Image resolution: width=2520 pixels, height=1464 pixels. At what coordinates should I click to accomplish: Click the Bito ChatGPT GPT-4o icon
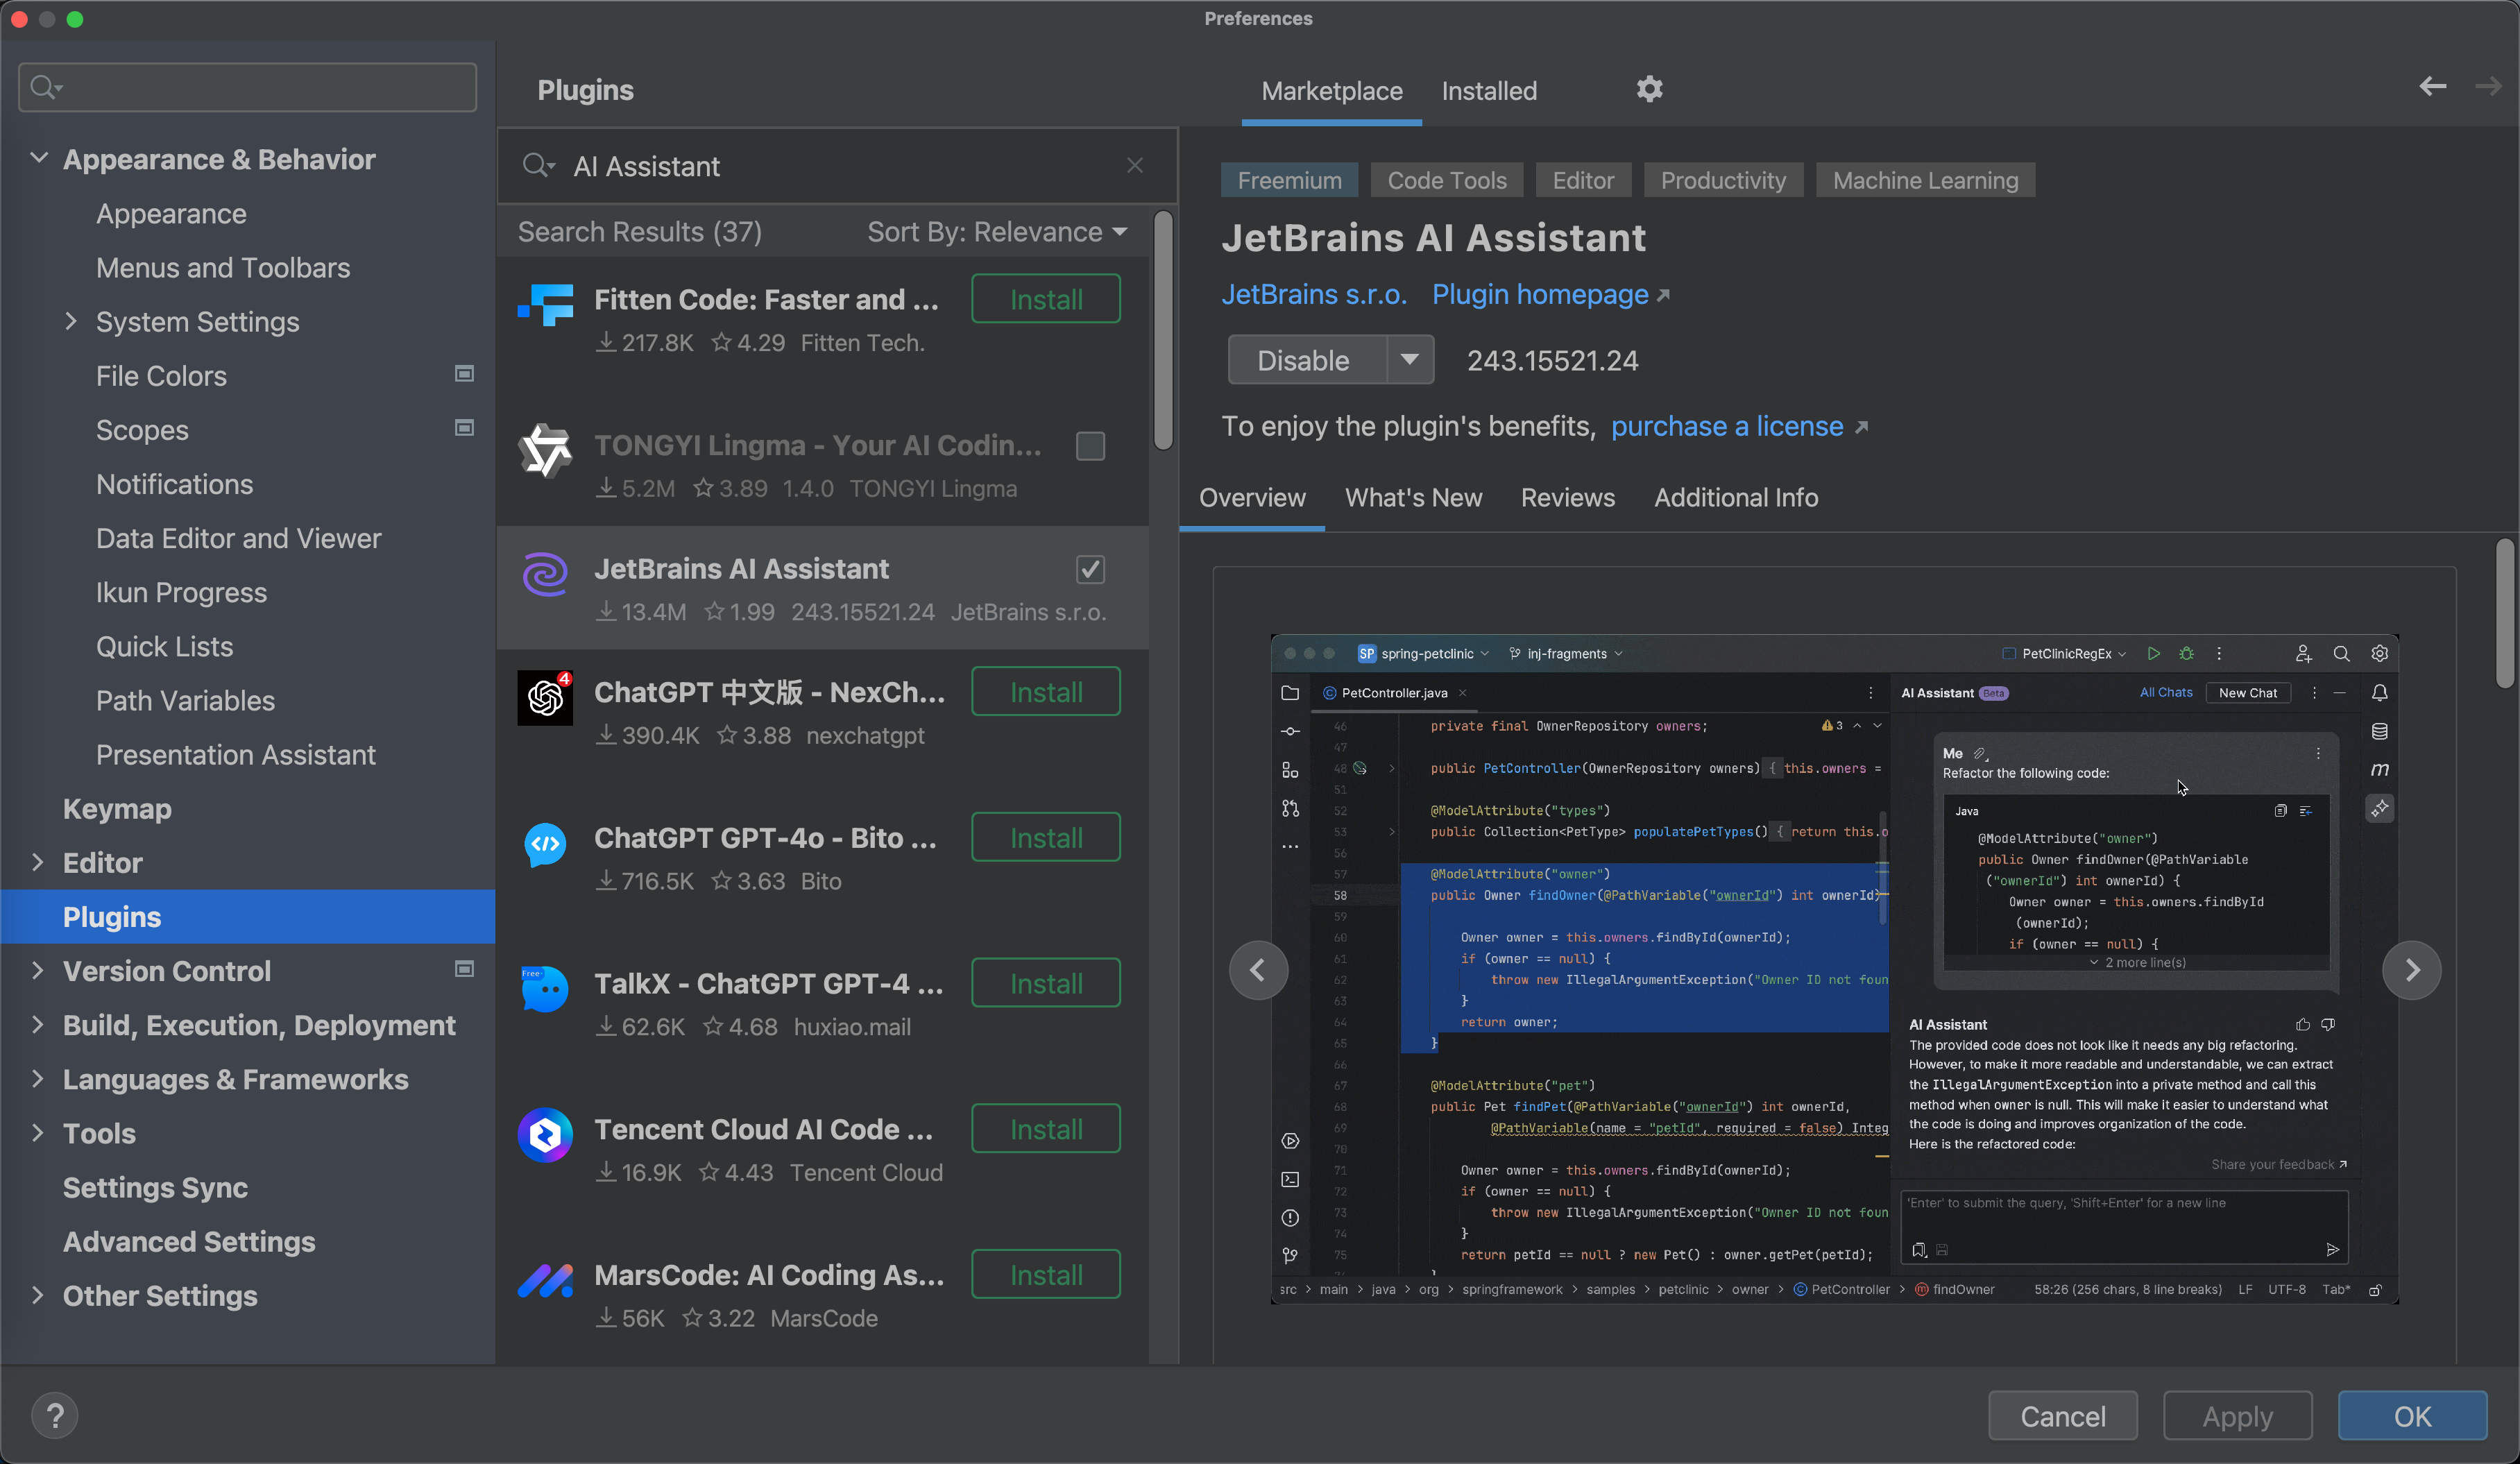pos(545,844)
